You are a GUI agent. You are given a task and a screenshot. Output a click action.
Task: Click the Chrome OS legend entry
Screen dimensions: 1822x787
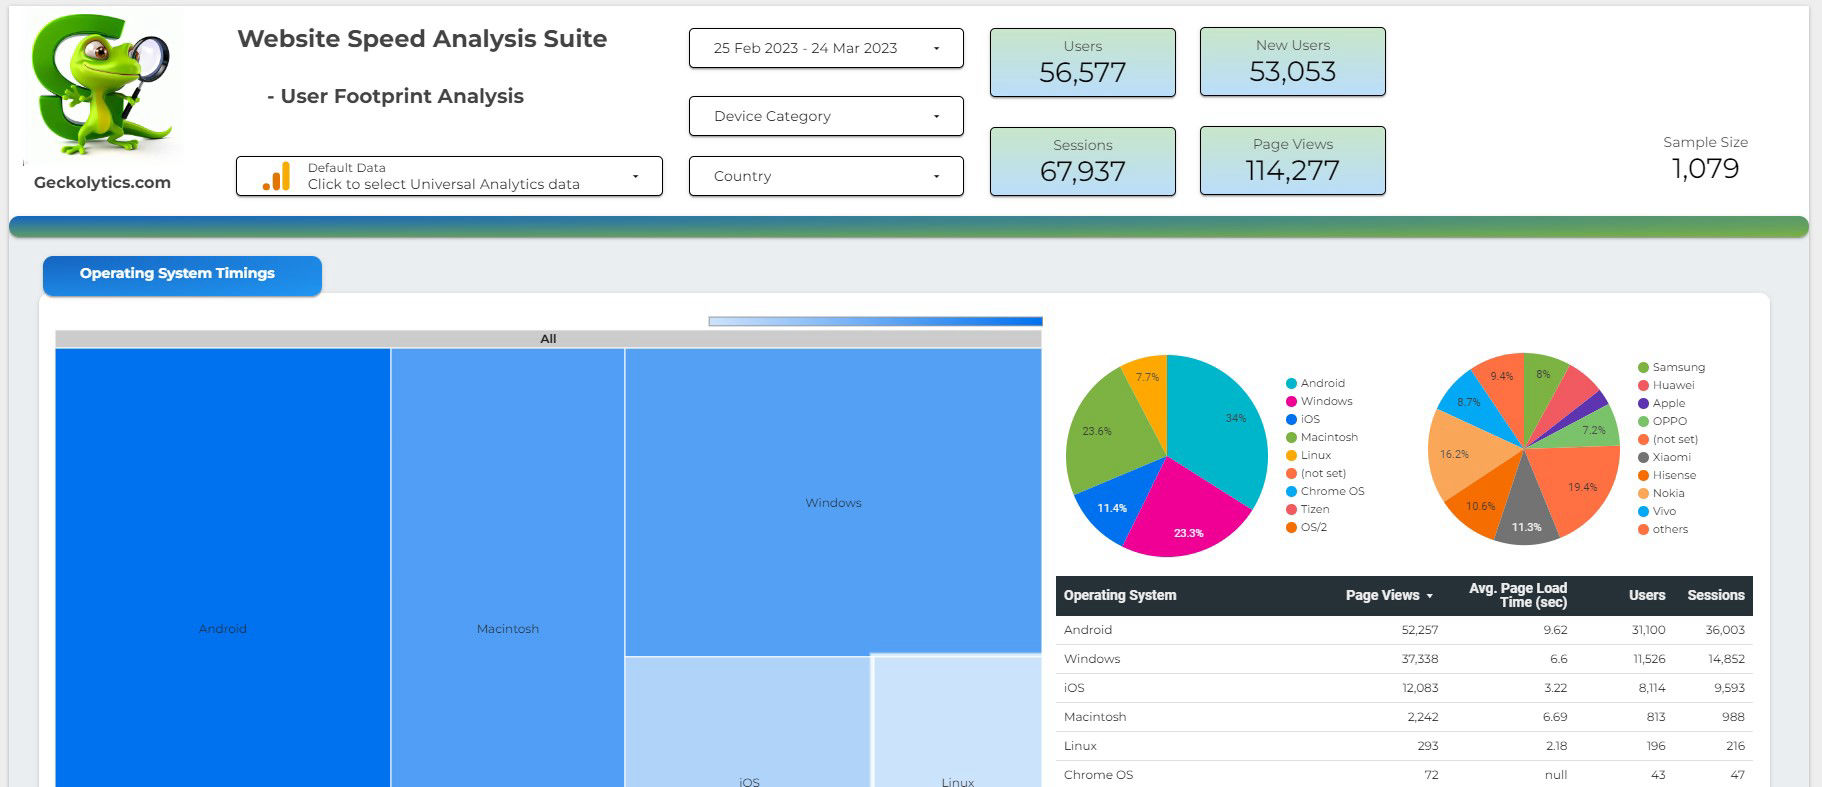tap(1325, 491)
